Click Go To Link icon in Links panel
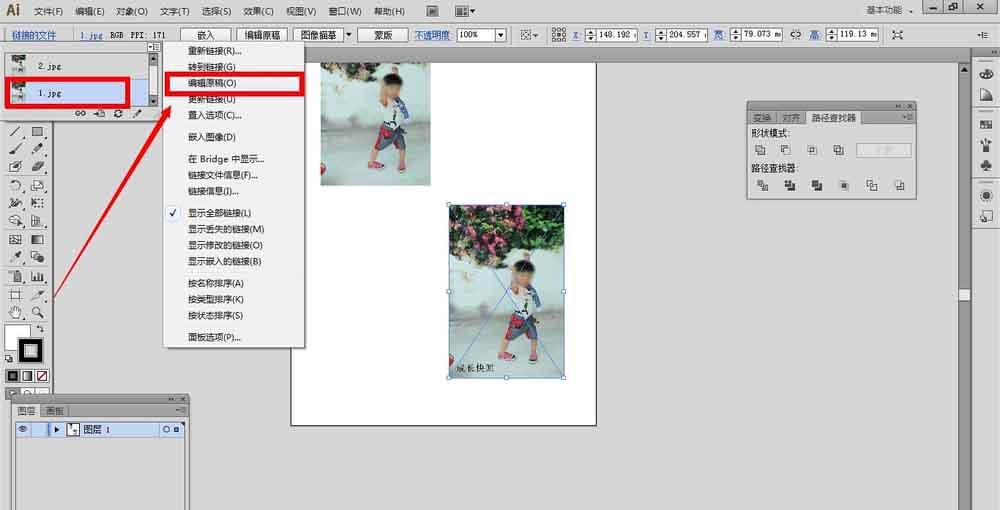 (x=99, y=113)
